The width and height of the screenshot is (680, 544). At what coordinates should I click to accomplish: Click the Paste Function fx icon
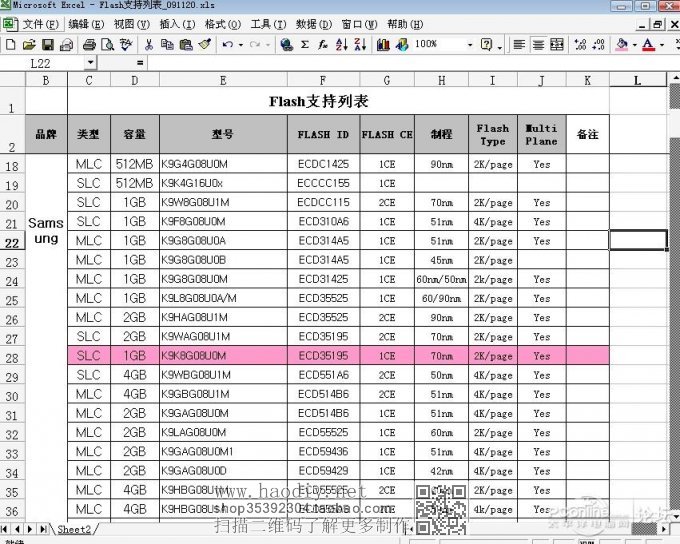pos(324,45)
